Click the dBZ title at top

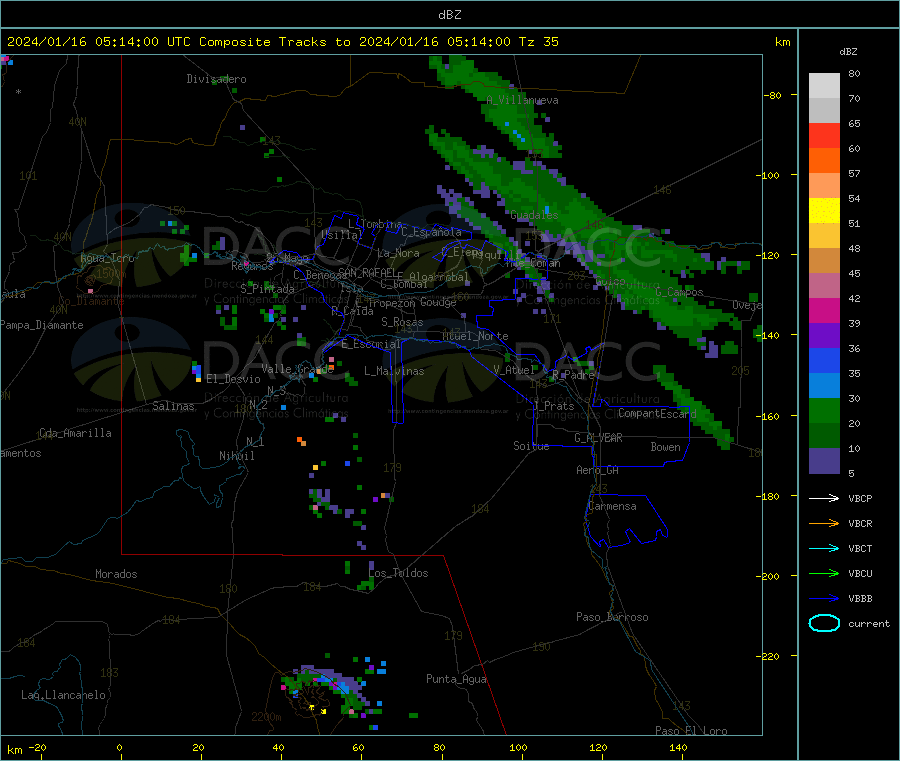click(449, 15)
